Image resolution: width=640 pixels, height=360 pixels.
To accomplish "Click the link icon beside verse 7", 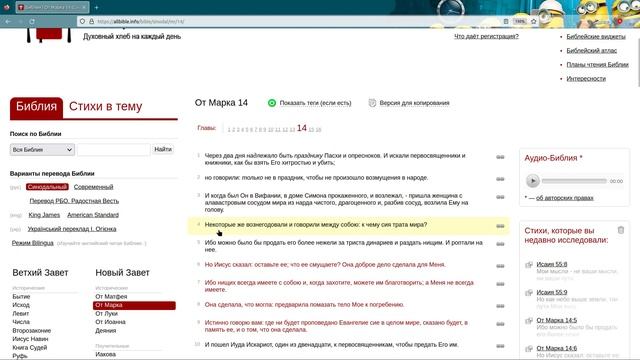I will point(500,284).
